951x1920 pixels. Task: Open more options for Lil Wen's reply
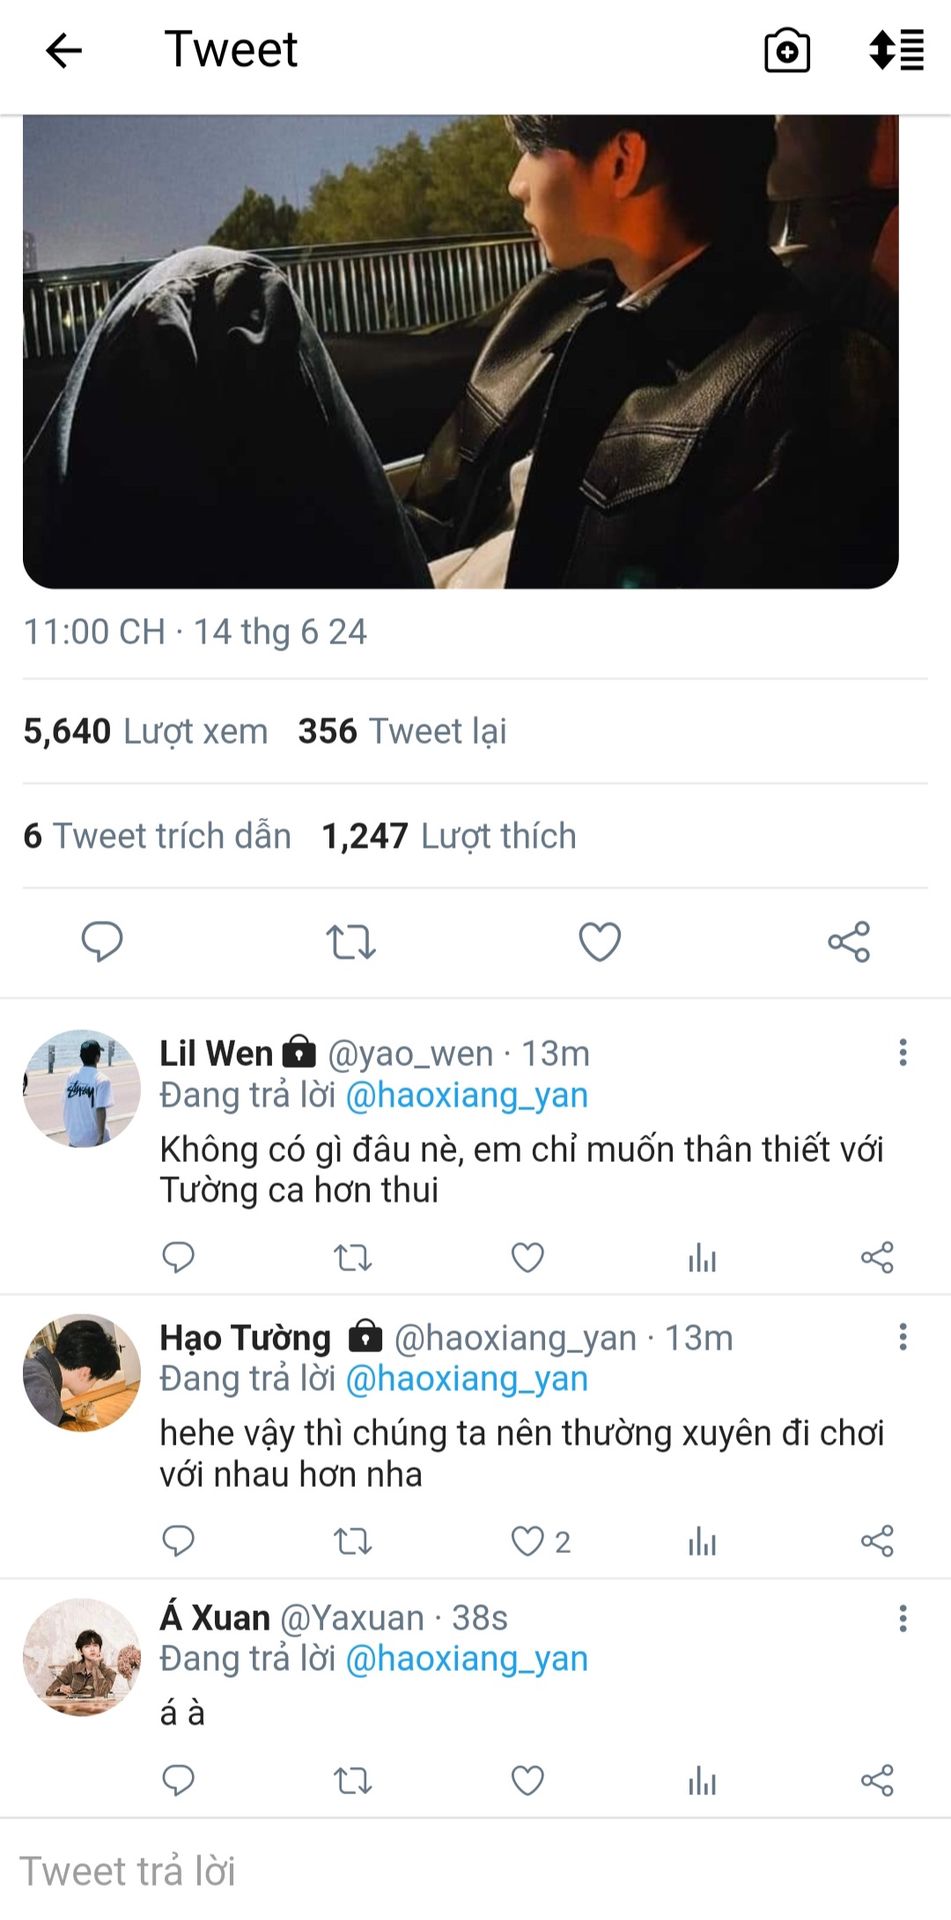903,1052
